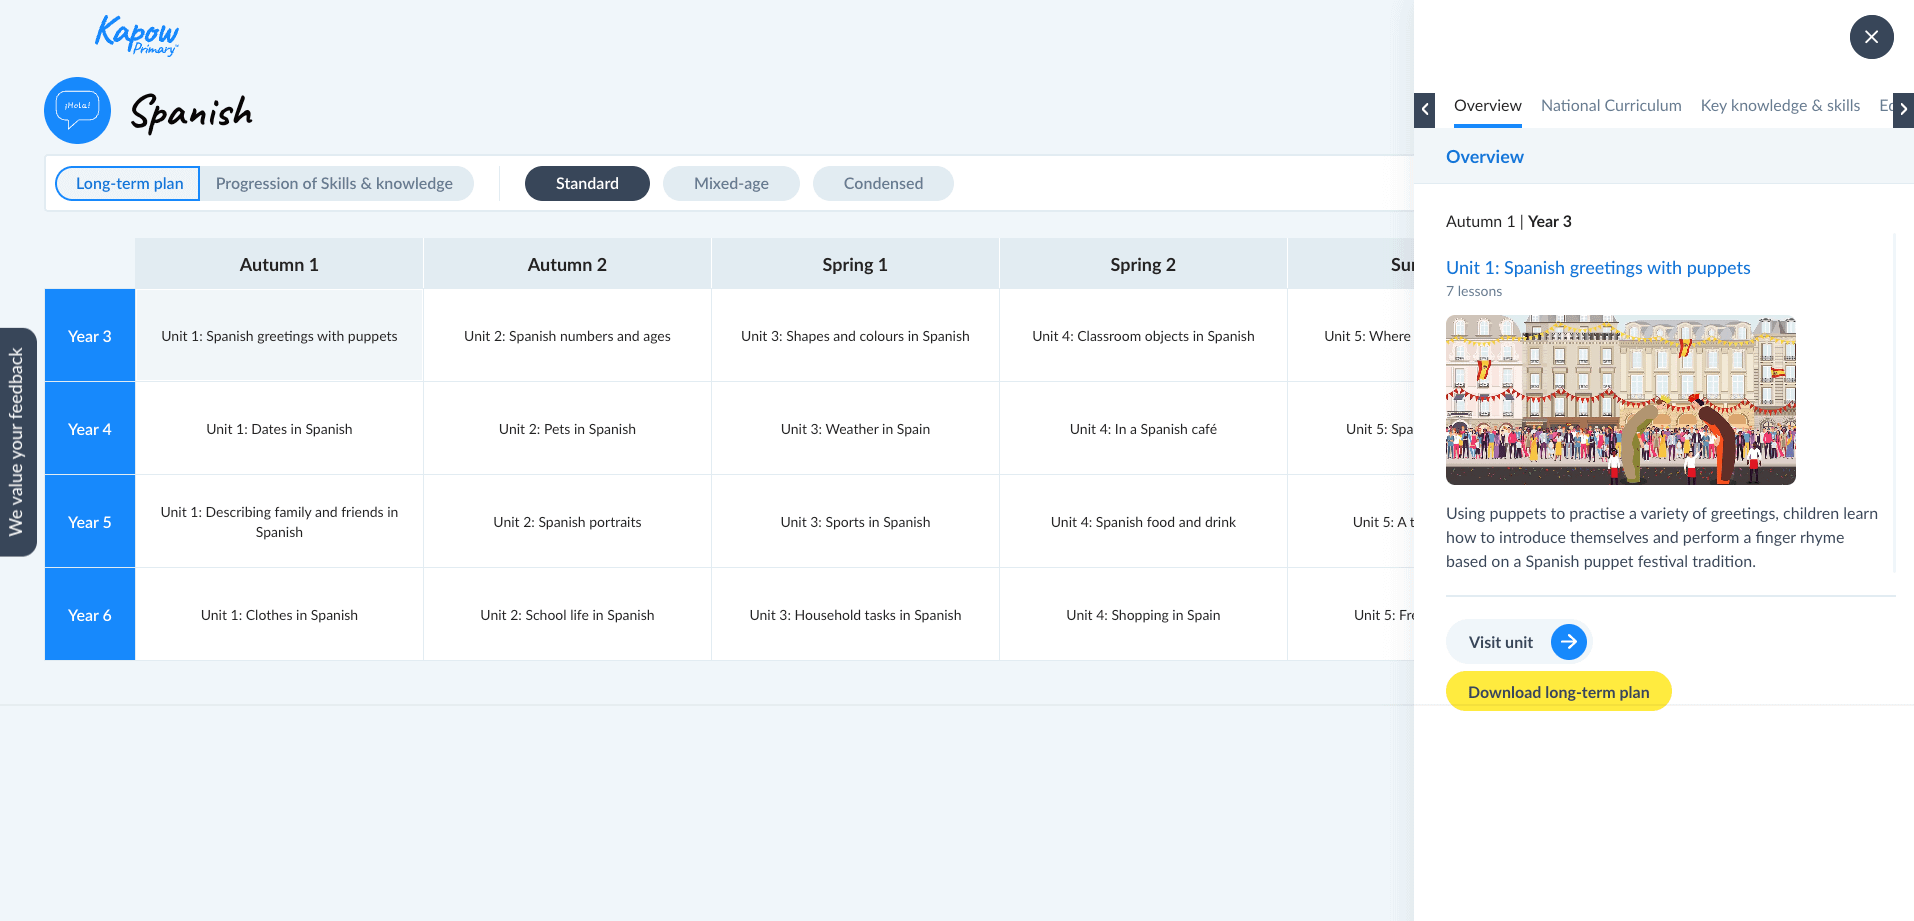The height and width of the screenshot is (921, 1914).
Task: Click the Kapow Primary logo
Action: (x=137, y=35)
